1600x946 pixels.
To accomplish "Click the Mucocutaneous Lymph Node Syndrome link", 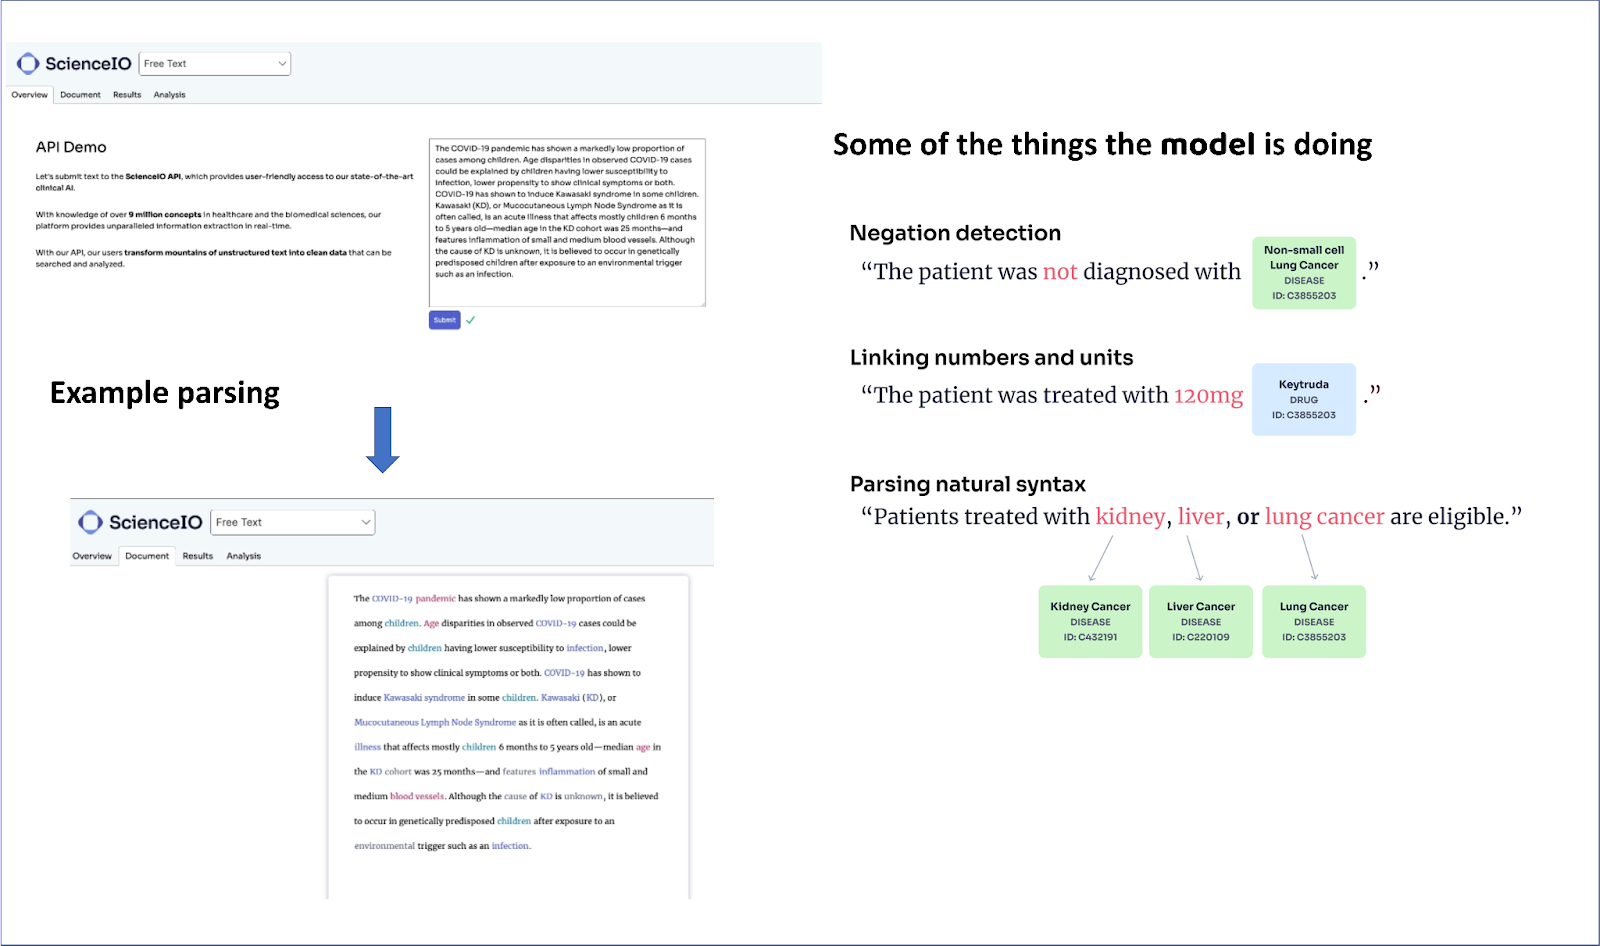I will point(435,722).
